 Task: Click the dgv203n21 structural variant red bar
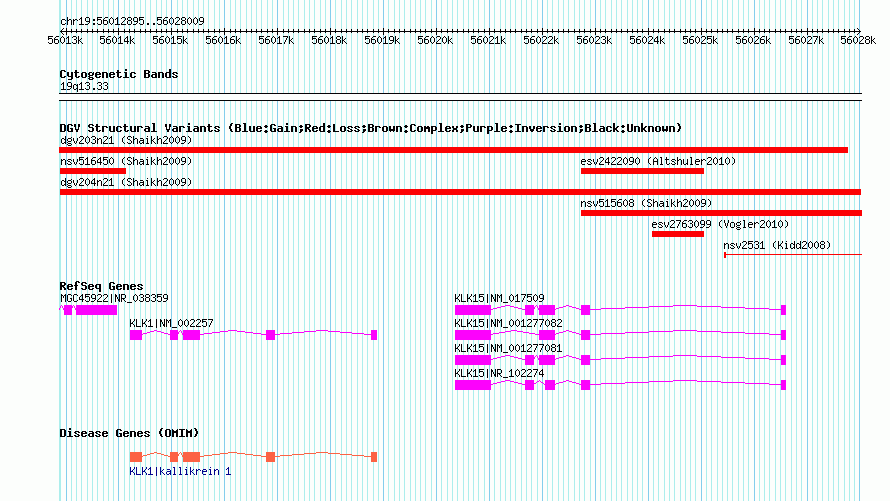pos(454,150)
